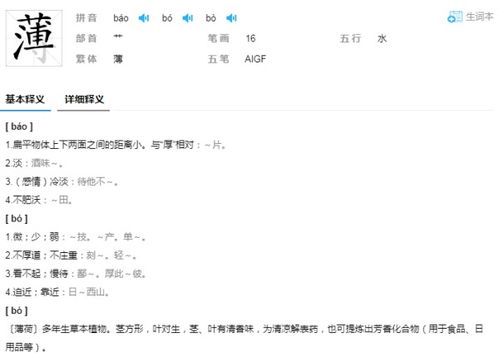Click the 五笔 label
Image resolution: width=499 pixels, height=362 pixels.
219,59
